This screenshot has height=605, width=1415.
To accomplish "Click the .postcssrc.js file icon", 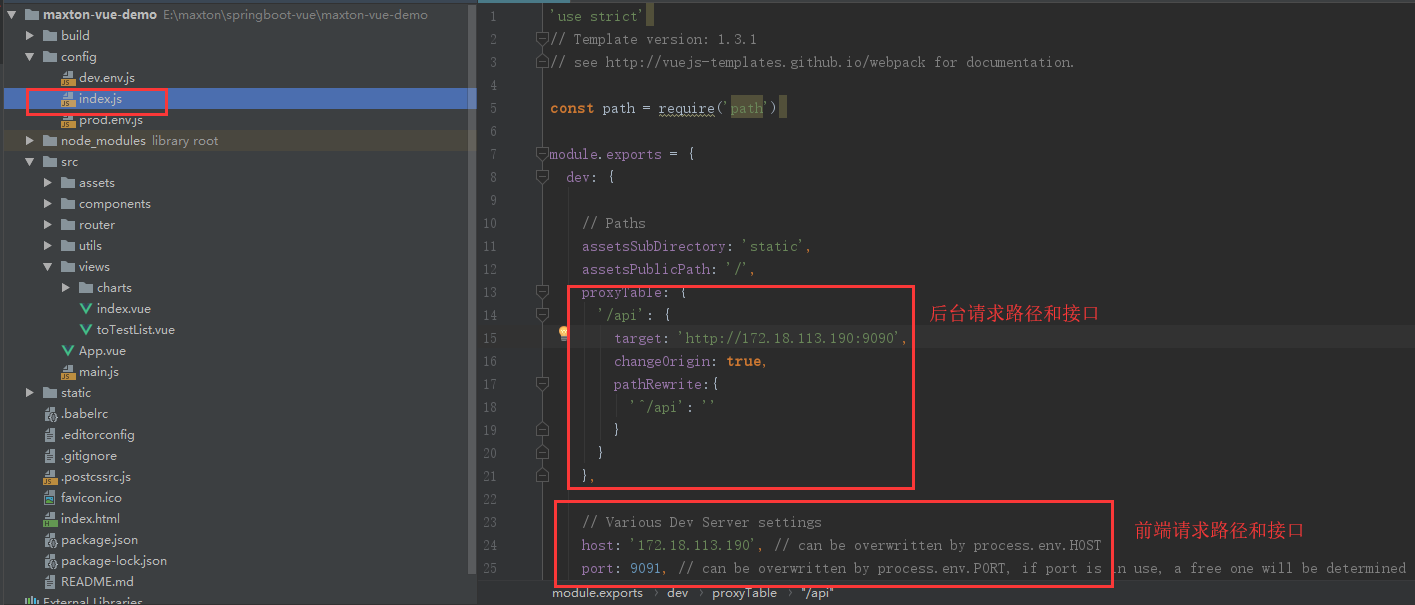I will tap(49, 477).
